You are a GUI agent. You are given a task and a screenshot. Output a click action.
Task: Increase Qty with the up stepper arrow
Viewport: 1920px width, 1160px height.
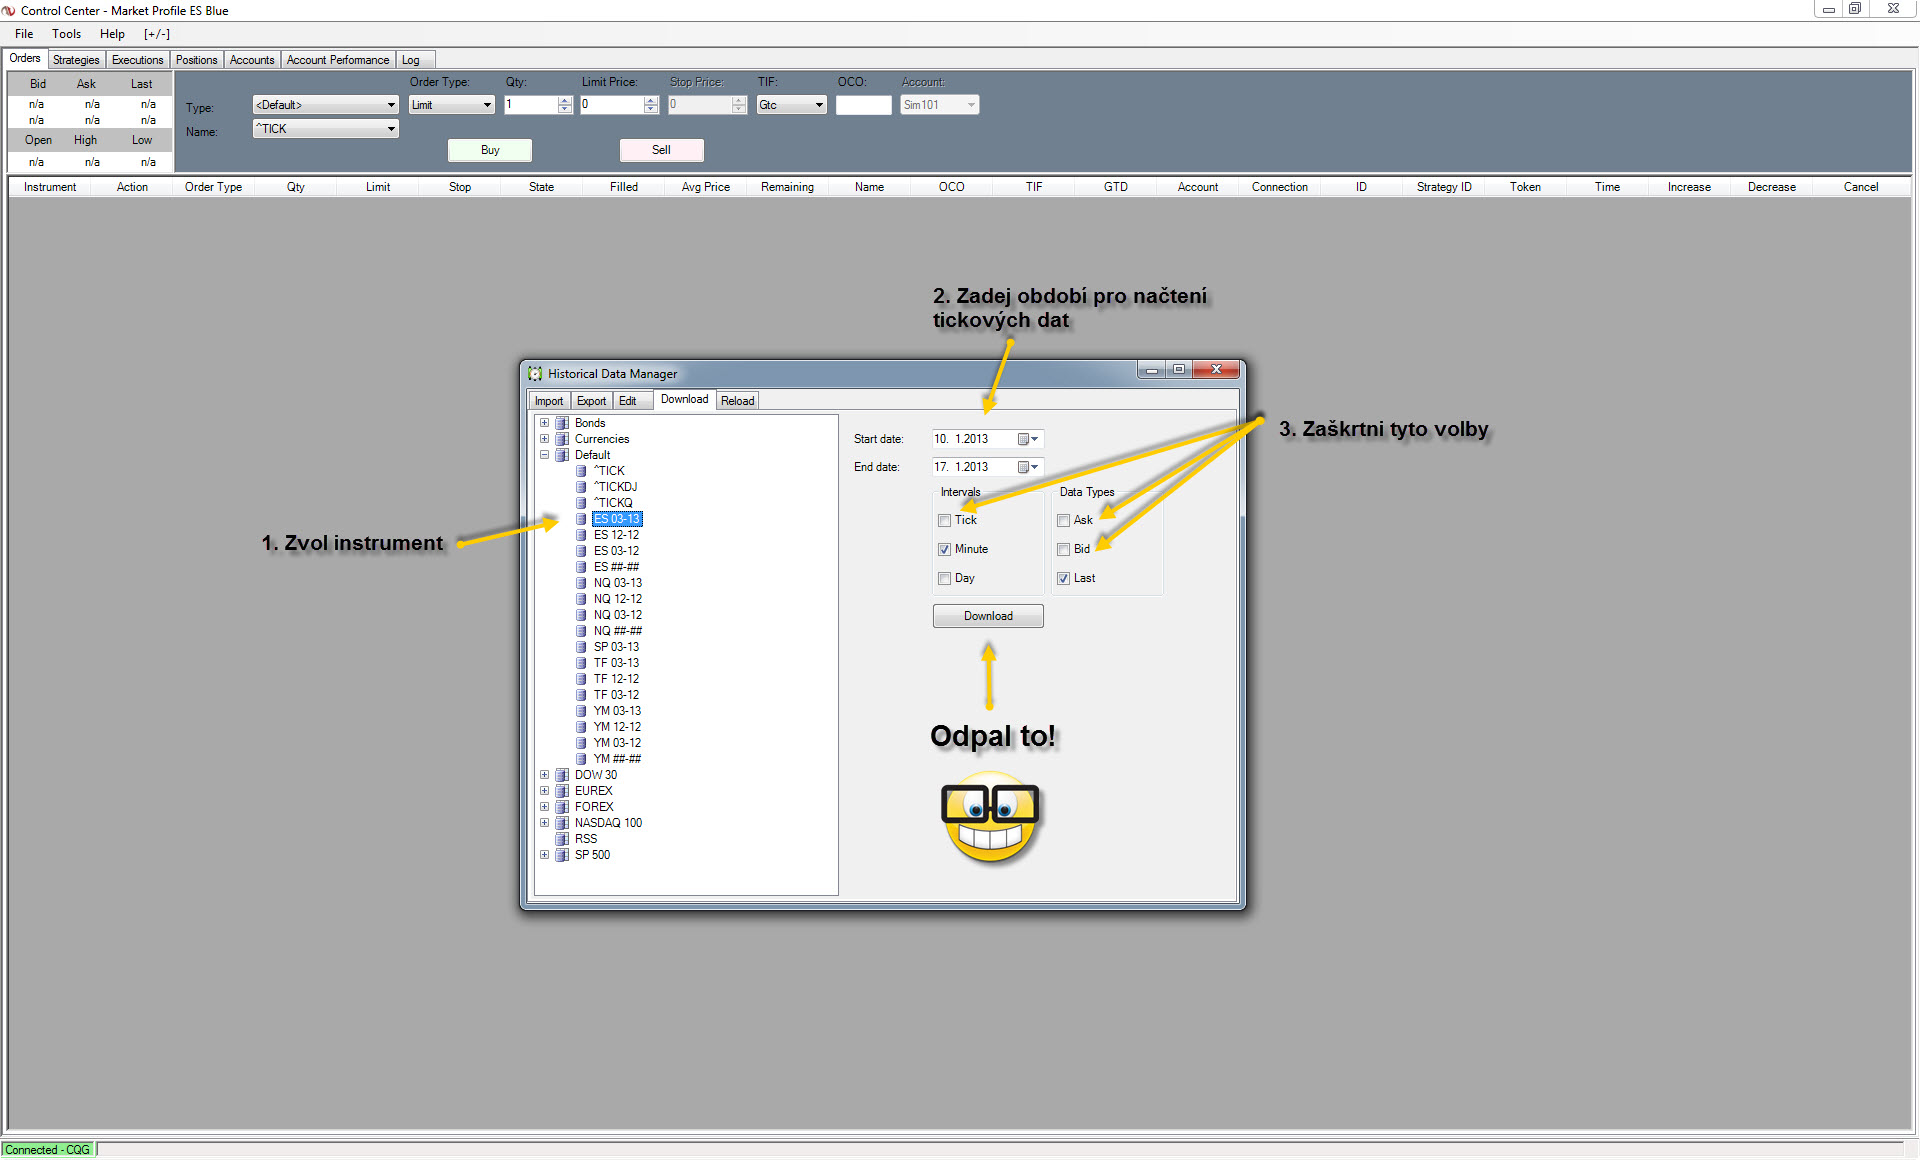(x=565, y=100)
